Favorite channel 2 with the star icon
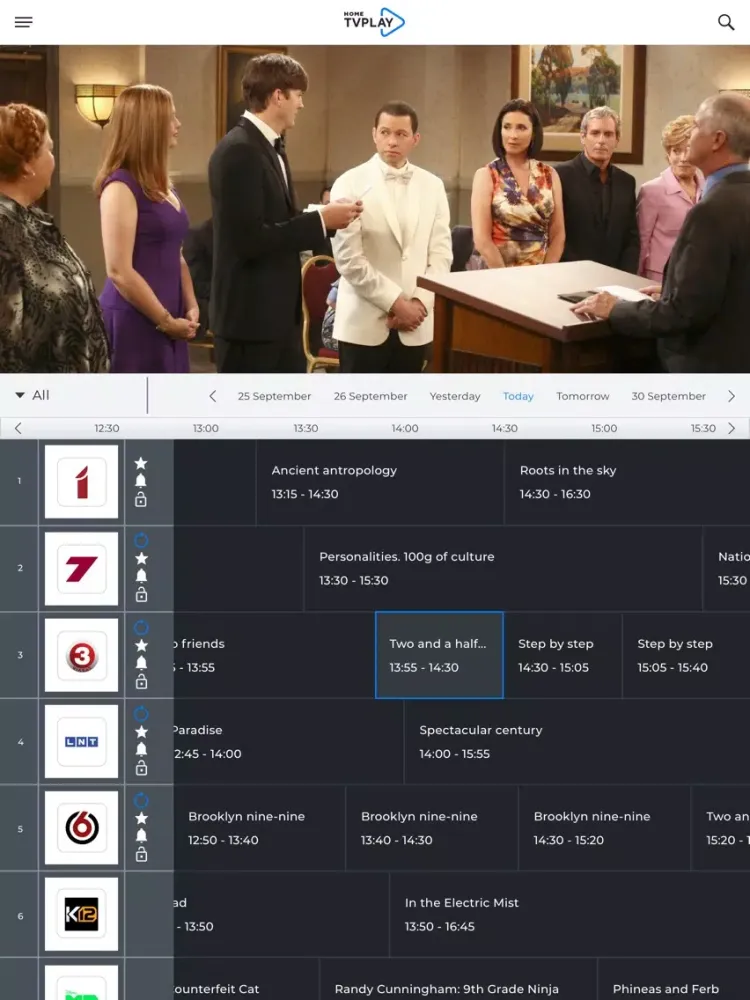 [141, 559]
